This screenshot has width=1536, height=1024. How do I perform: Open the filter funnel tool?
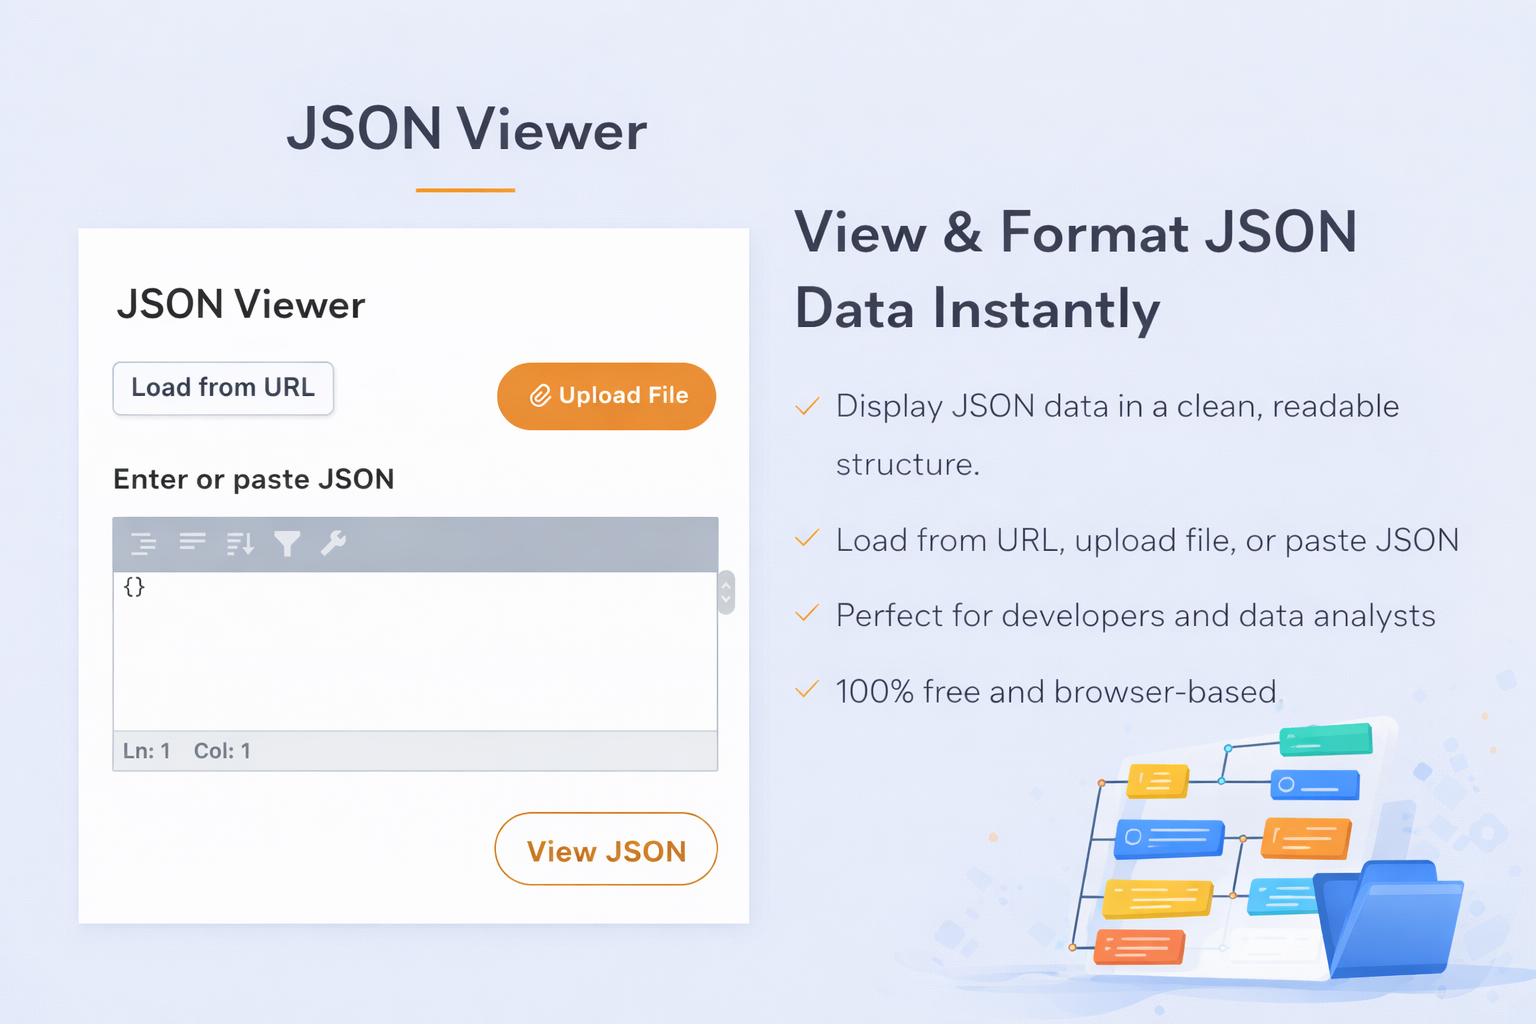click(x=287, y=543)
